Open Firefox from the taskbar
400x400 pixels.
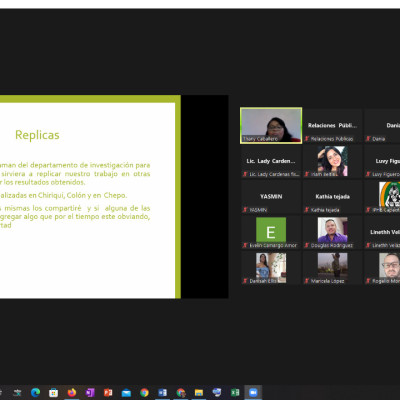tap(72, 392)
